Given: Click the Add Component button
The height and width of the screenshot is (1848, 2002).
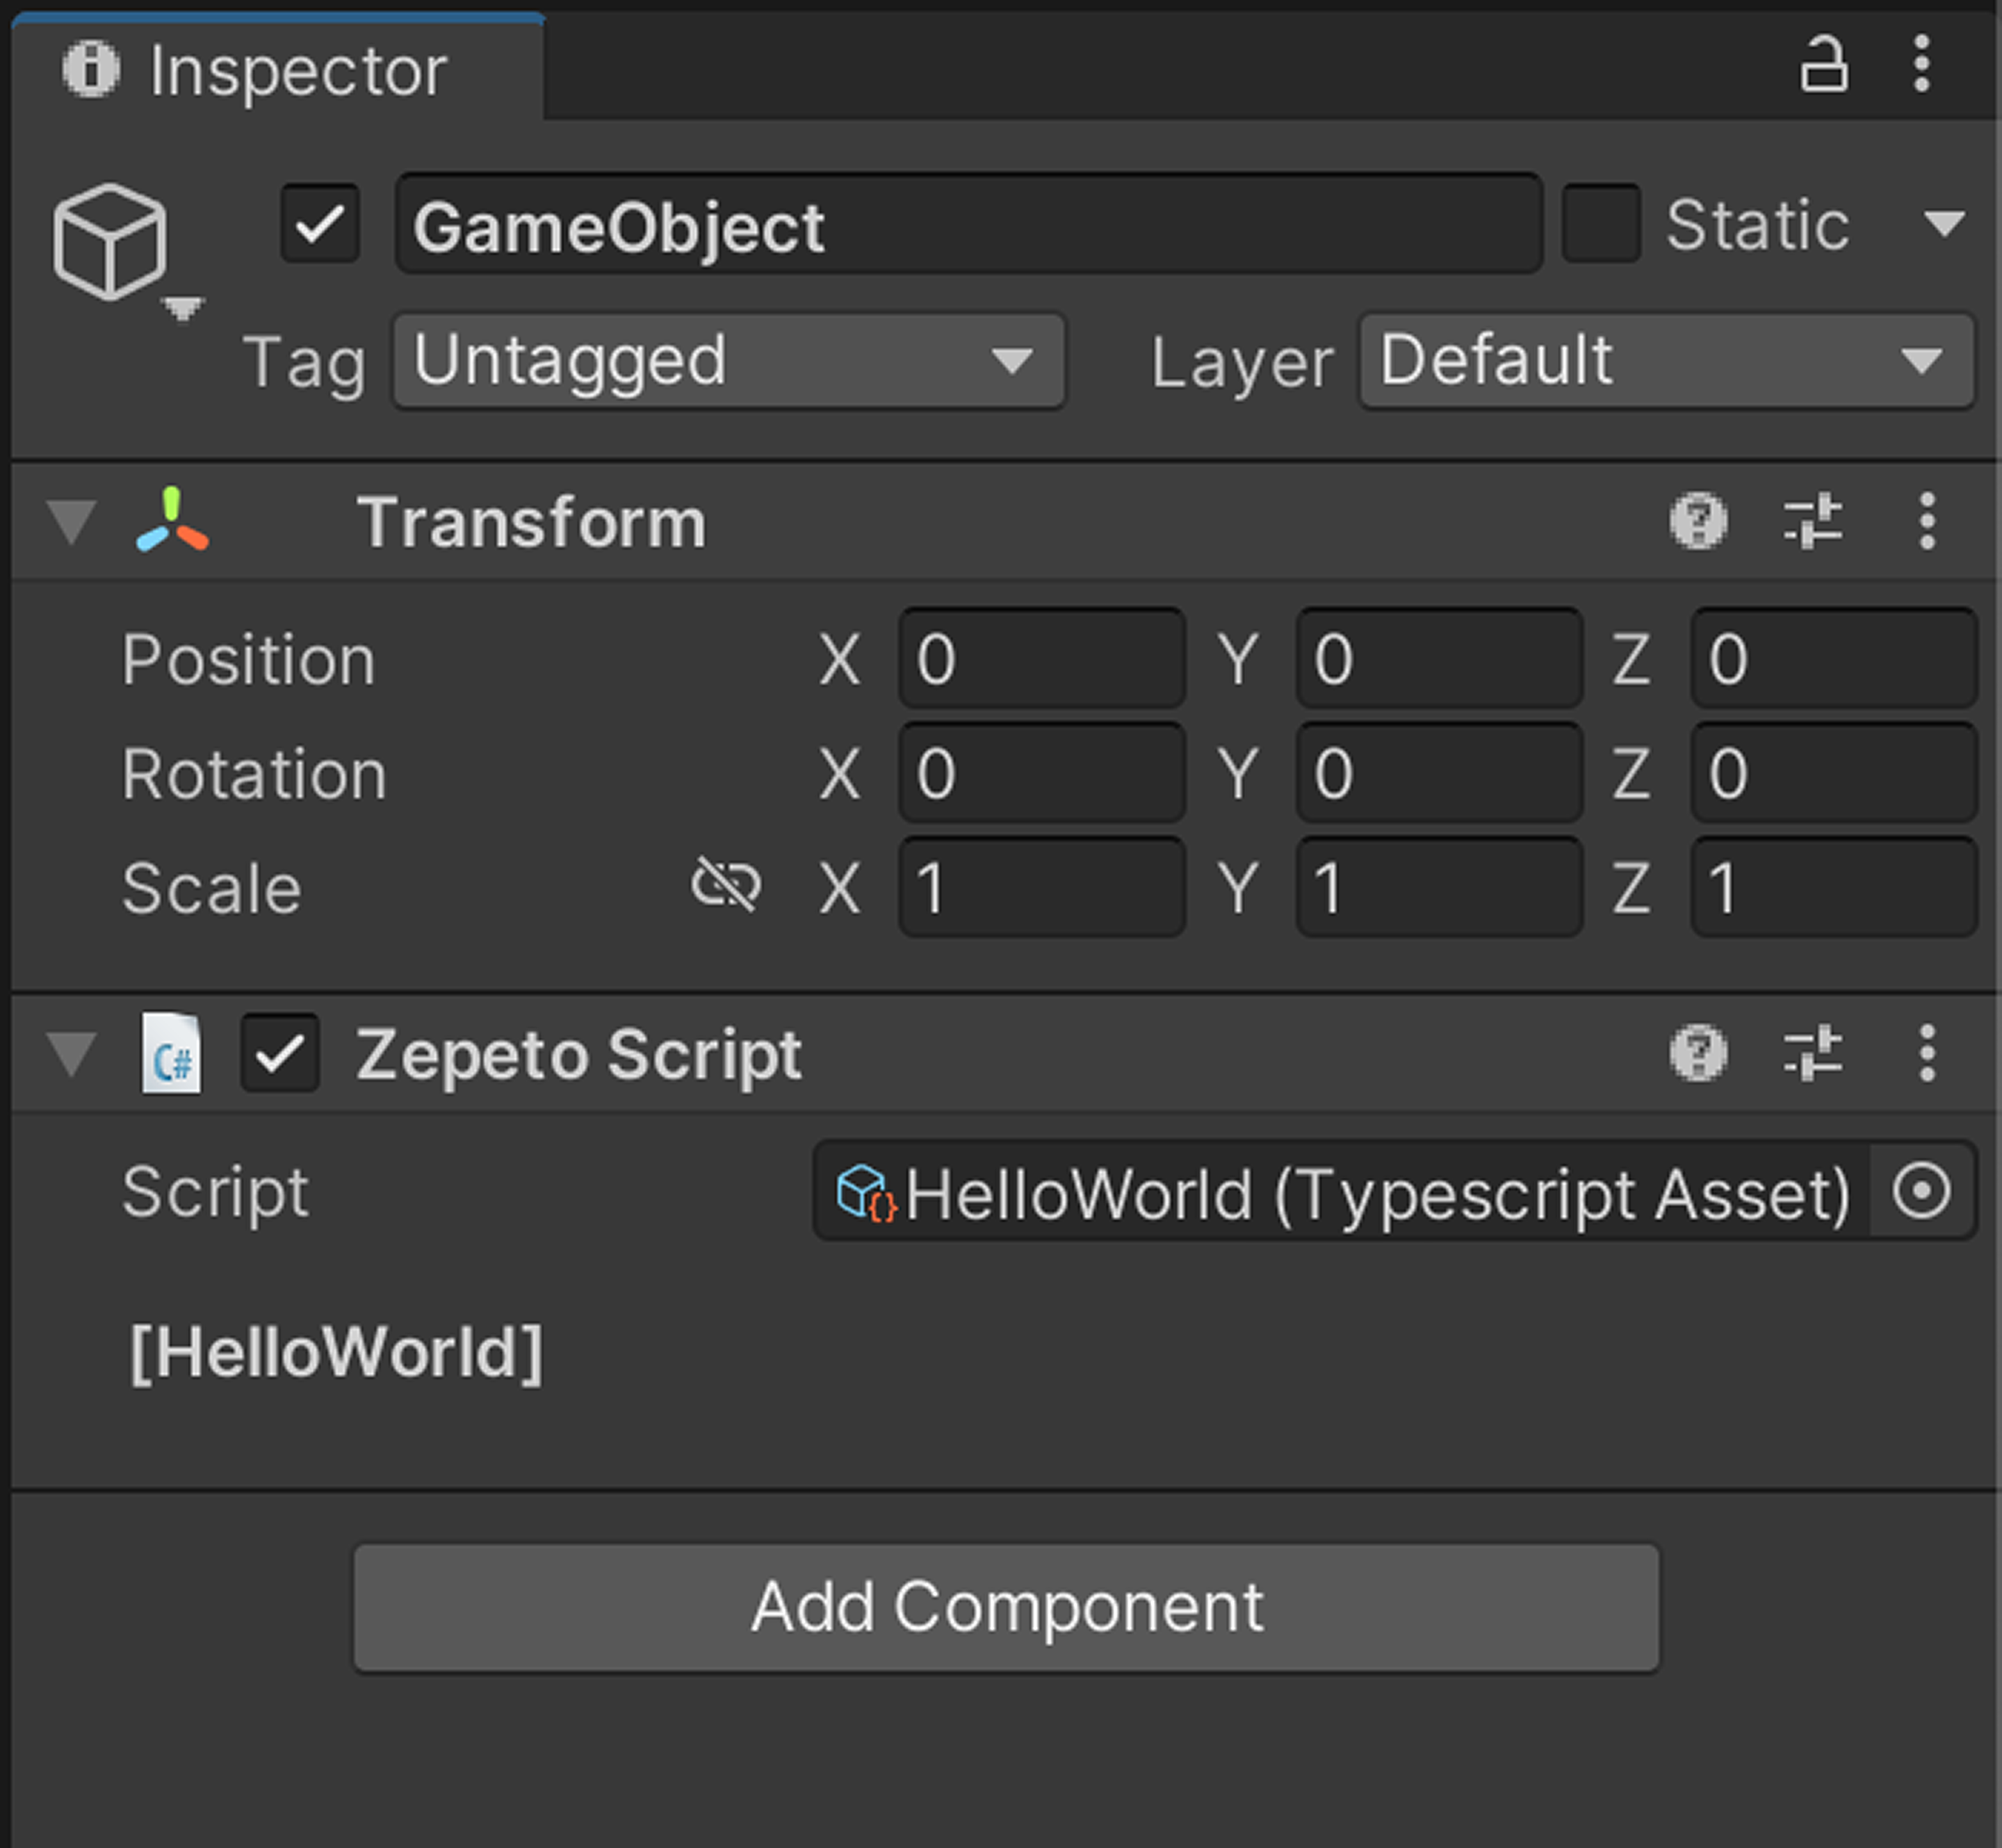Looking at the screenshot, I should point(1006,1607).
